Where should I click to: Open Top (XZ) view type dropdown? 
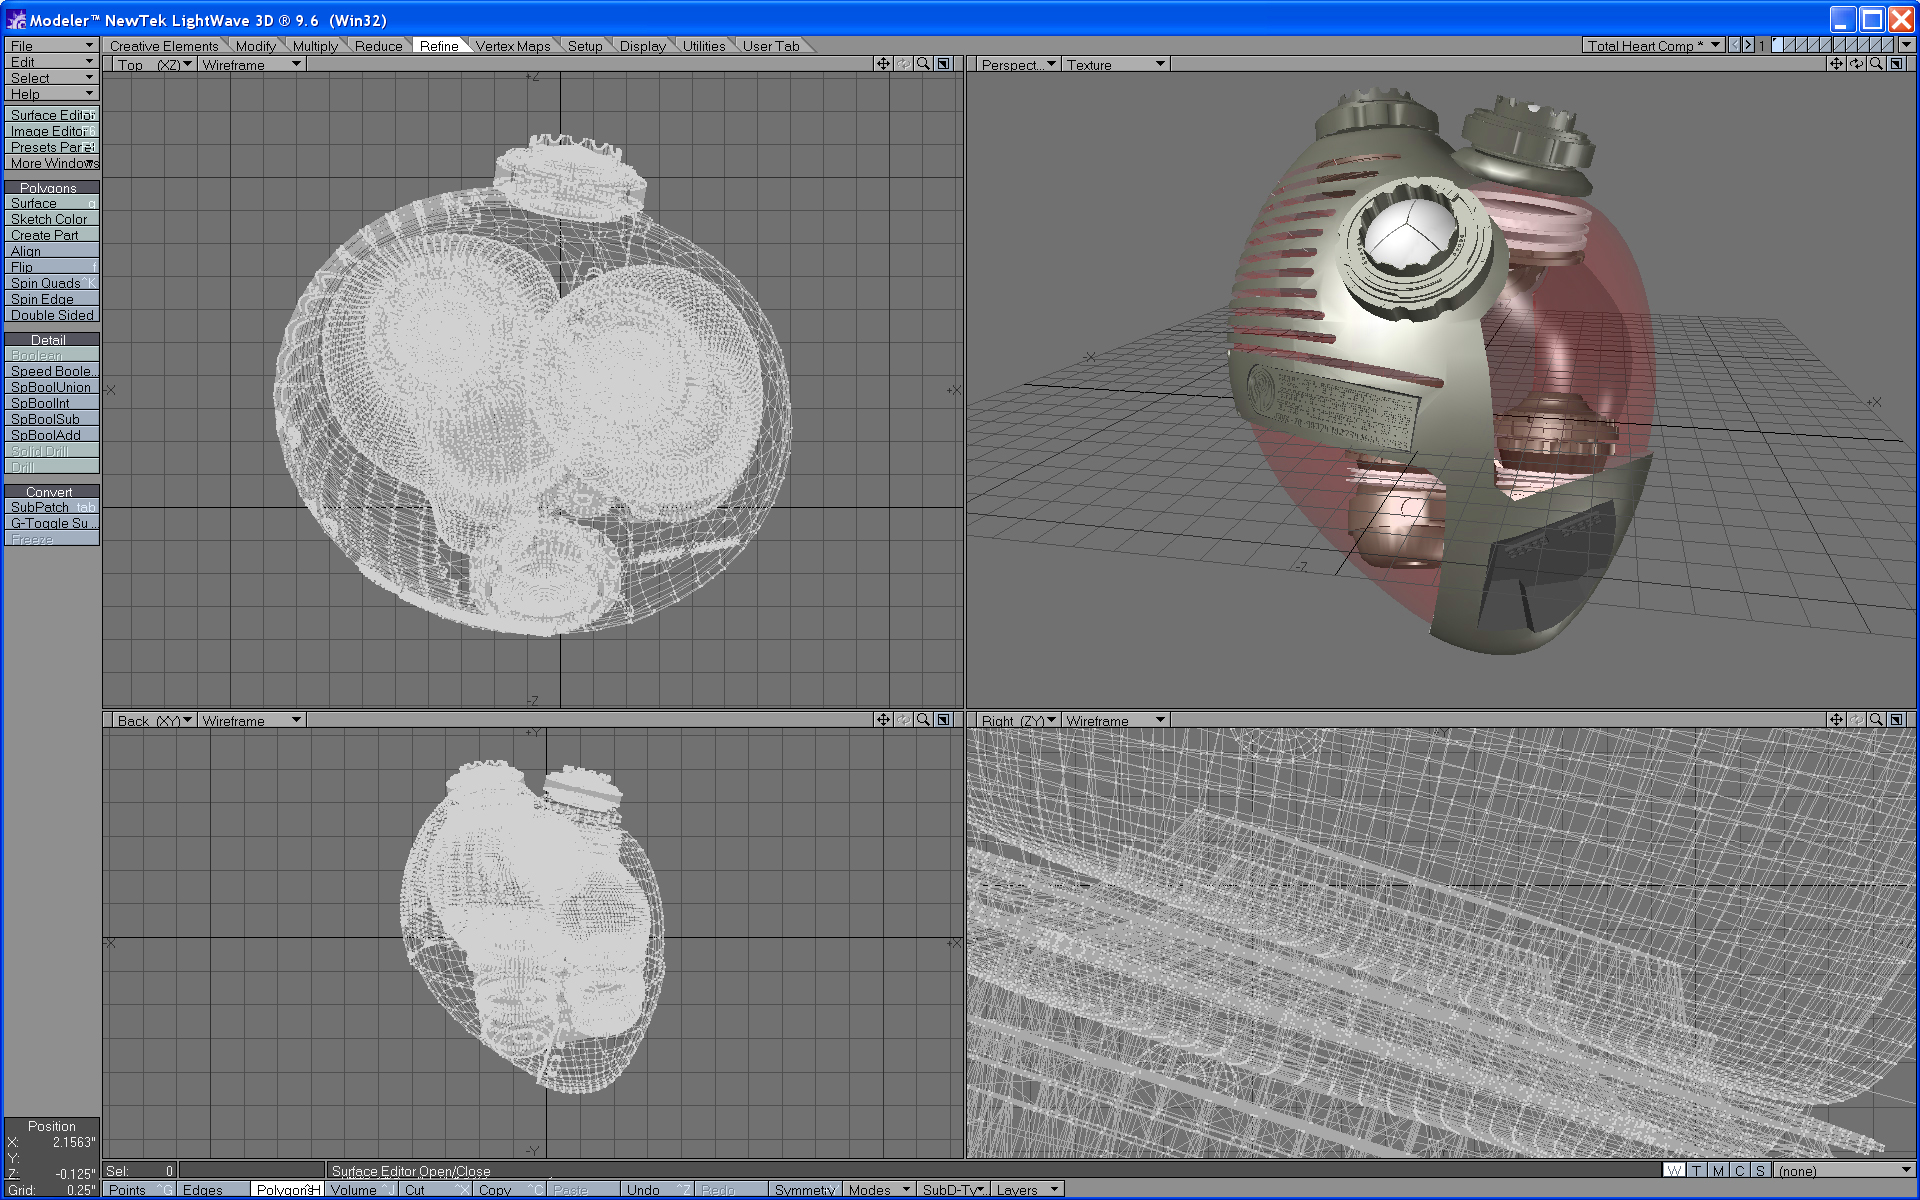153,64
